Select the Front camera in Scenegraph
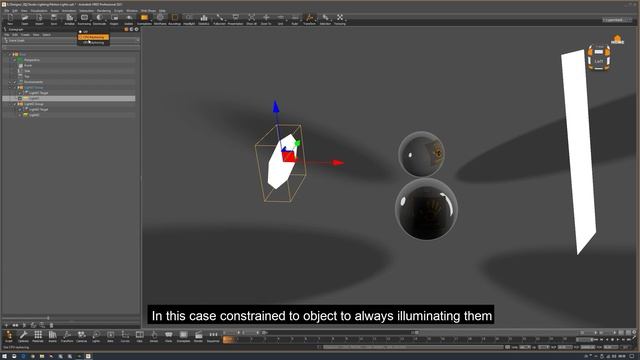The image size is (640, 360). [28, 65]
